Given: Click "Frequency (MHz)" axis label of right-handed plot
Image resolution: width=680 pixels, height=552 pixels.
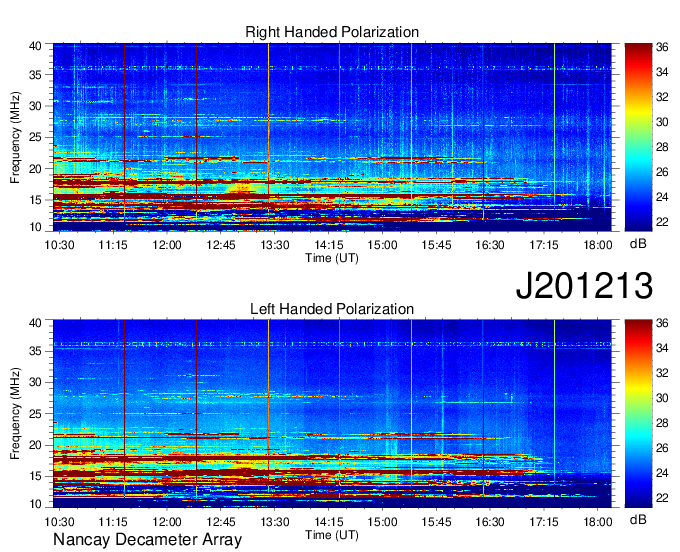Looking at the screenshot, I should coord(15,137).
